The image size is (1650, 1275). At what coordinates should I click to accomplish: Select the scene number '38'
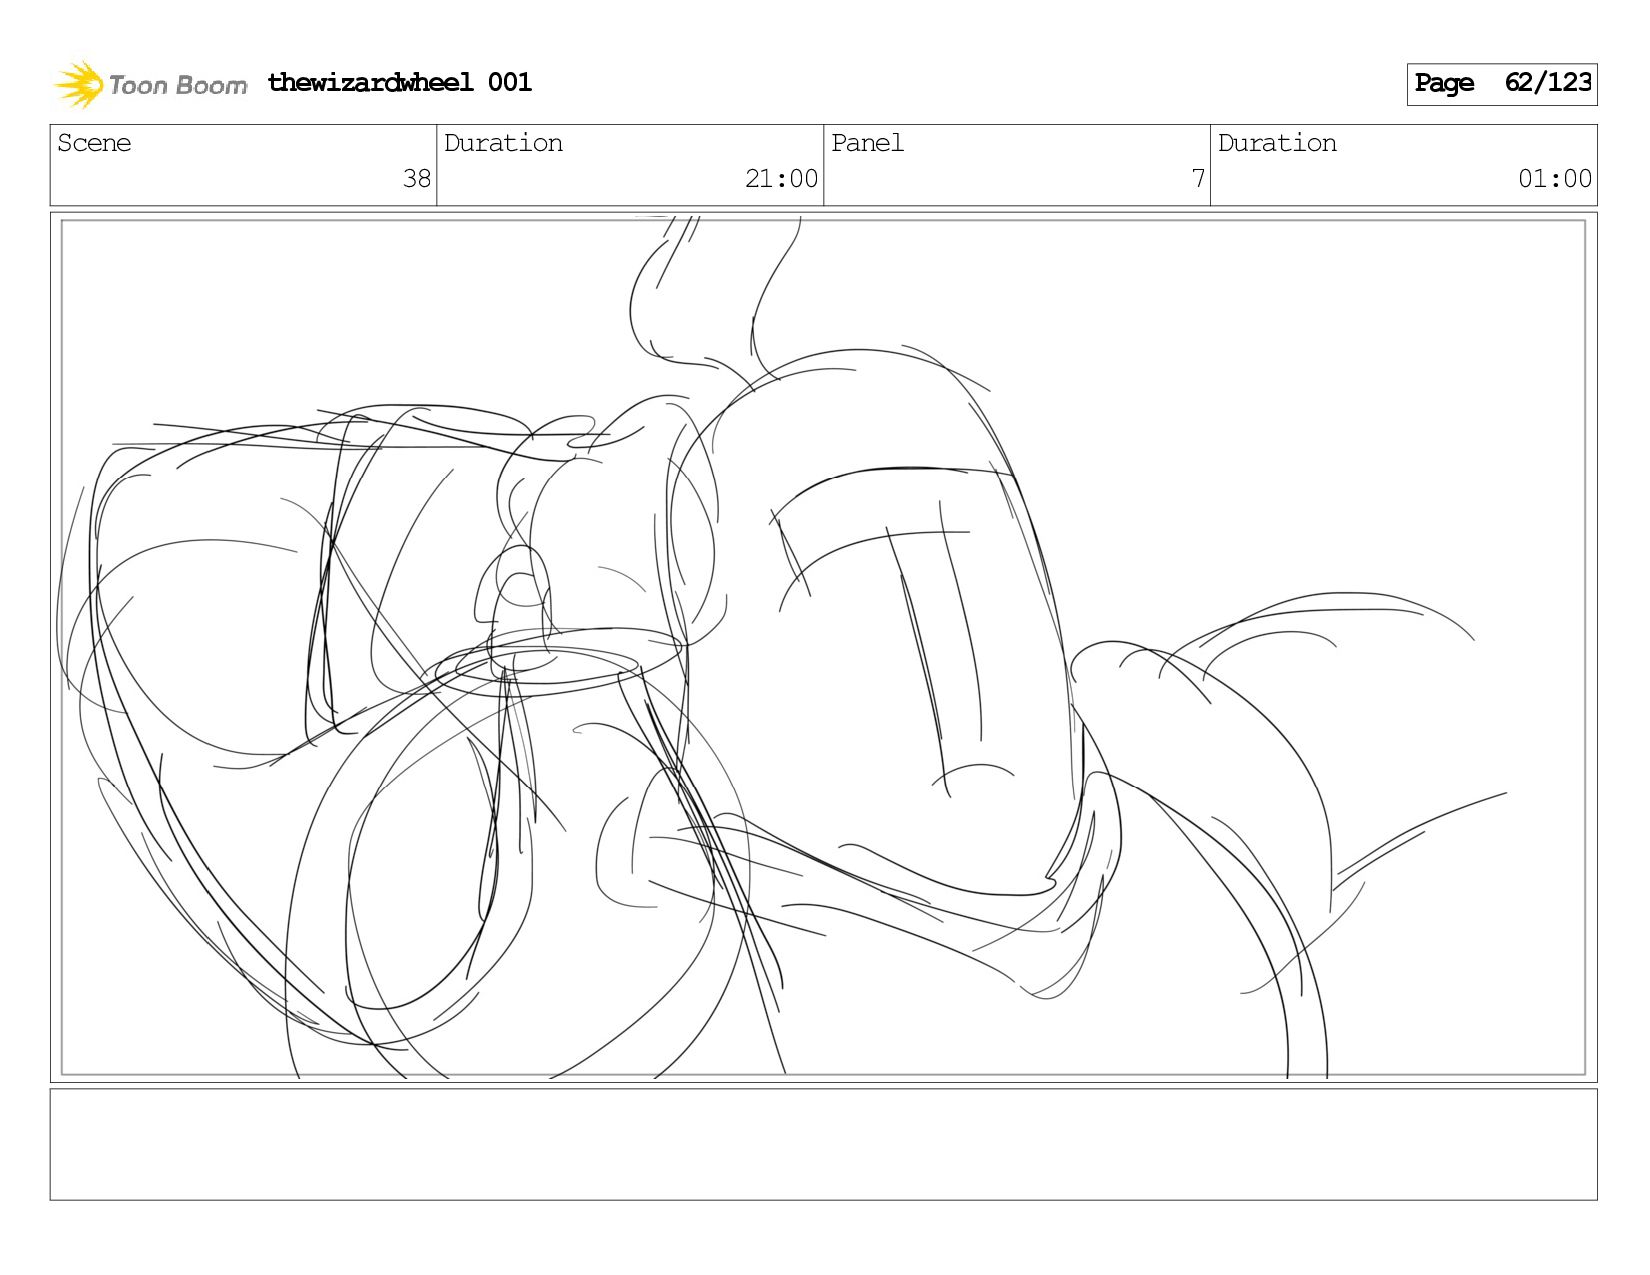(416, 179)
